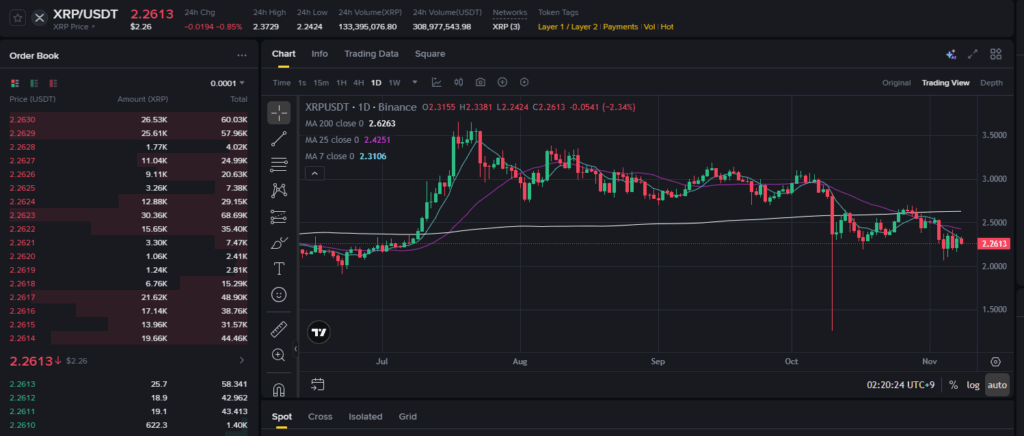The image size is (1024, 436).
Task: Switch chart to Depth view
Action: (x=991, y=83)
